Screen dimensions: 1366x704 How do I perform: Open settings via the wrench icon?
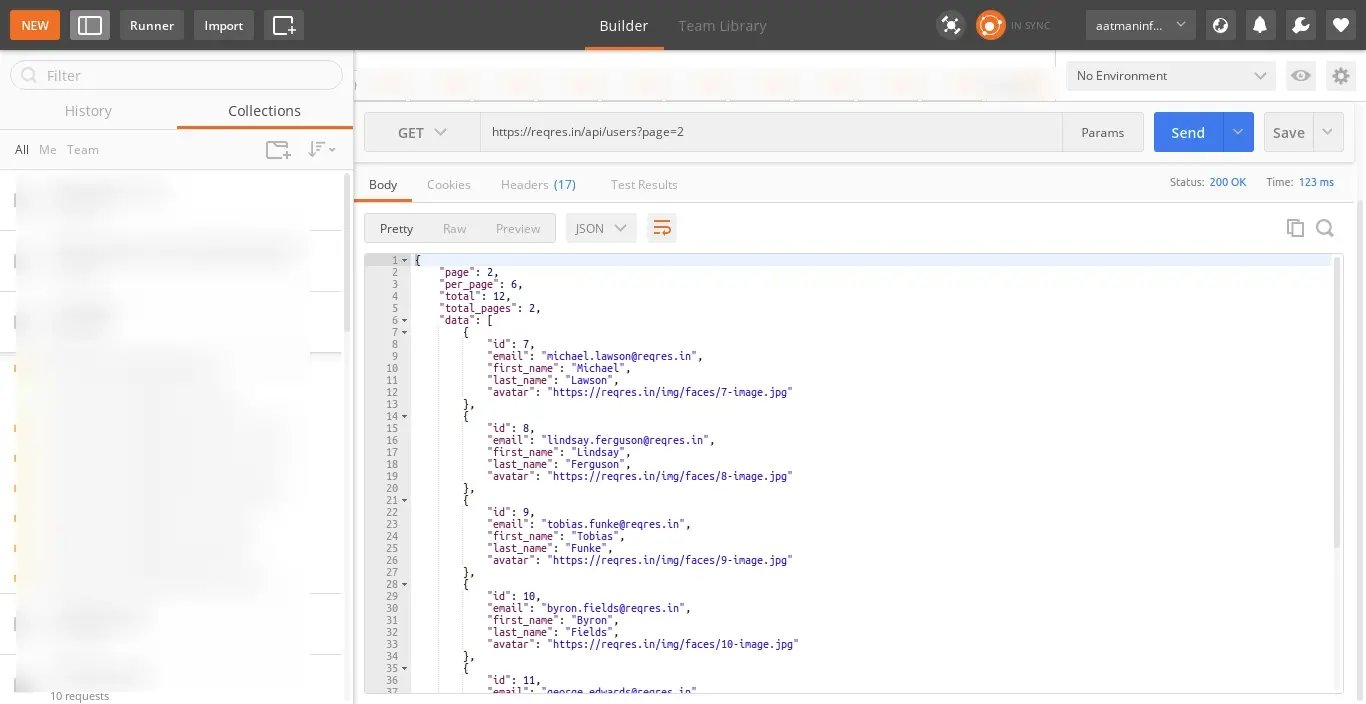pyautogui.click(x=1301, y=25)
